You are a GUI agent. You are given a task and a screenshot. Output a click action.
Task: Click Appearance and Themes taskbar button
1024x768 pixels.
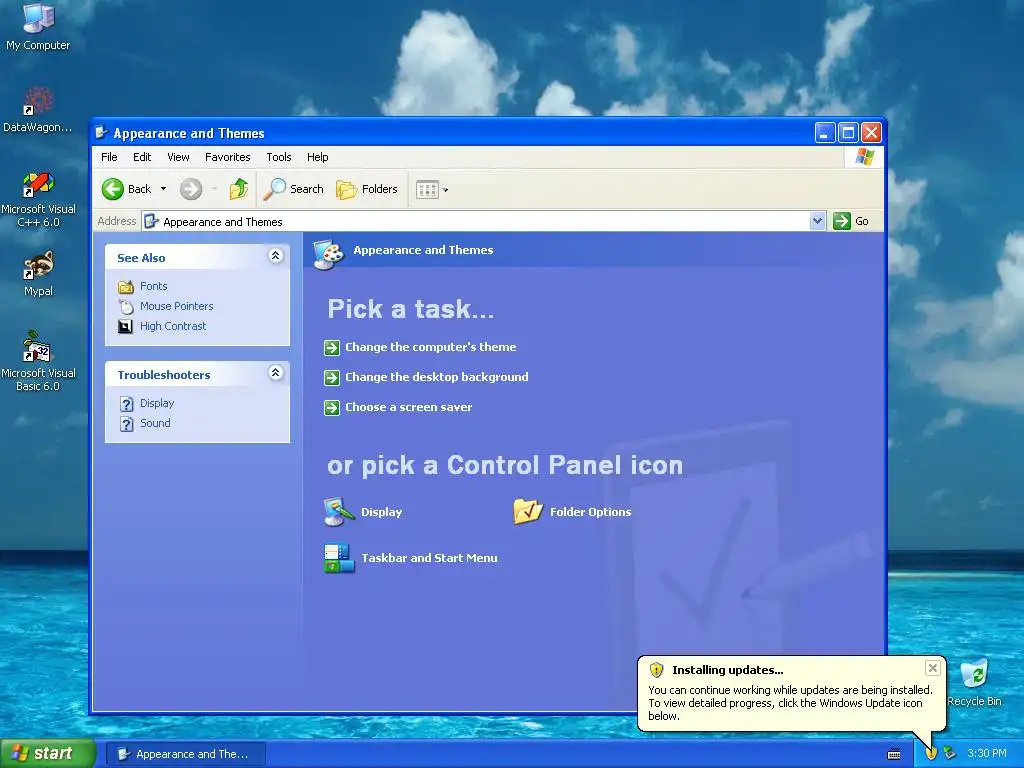pos(185,754)
